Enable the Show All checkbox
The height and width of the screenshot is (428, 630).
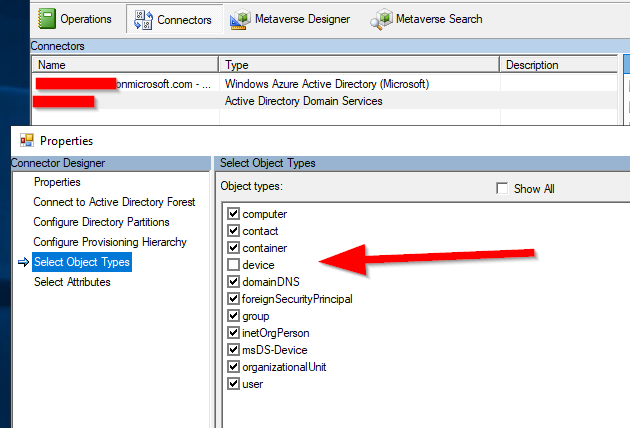tap(502, 188)
